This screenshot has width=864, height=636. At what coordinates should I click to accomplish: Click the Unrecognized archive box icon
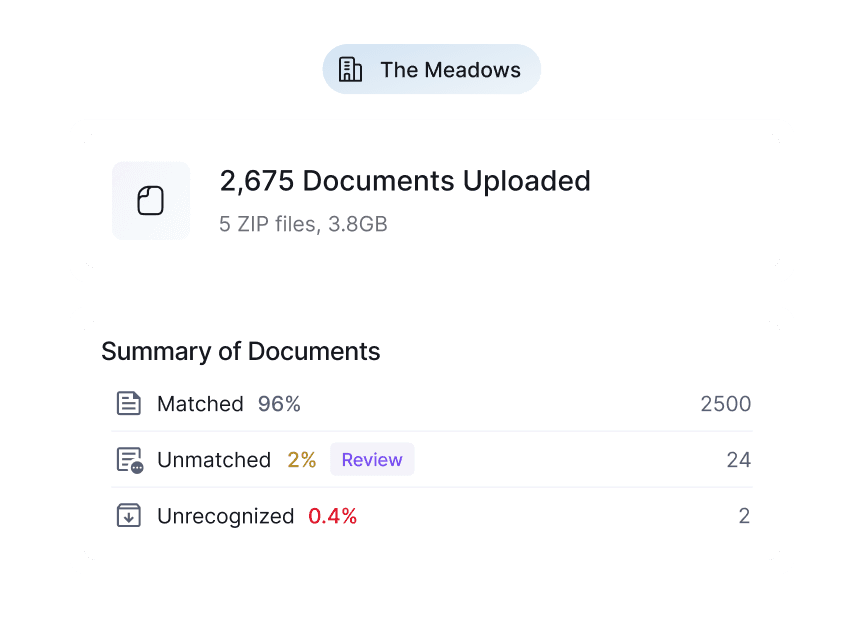point(129,516)
